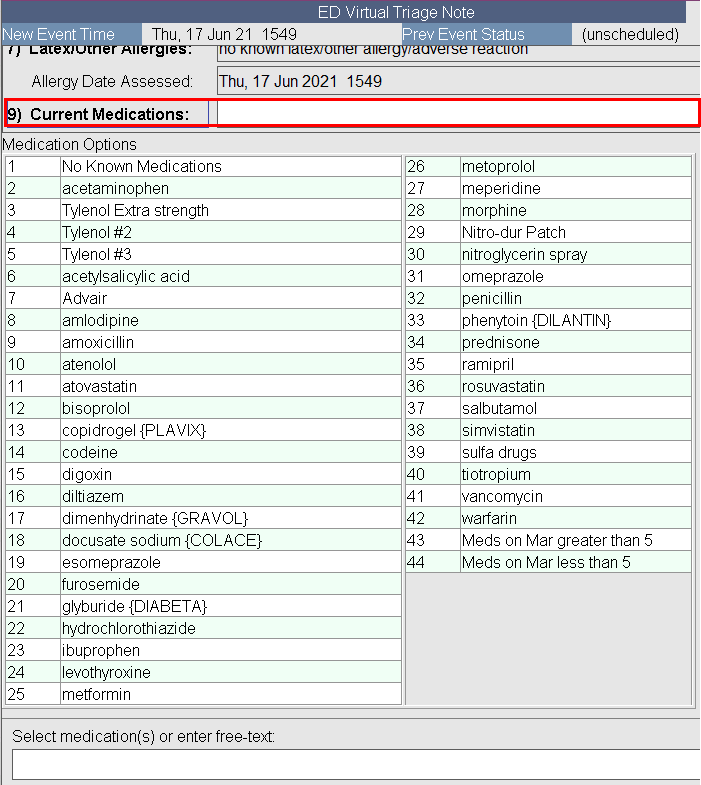Select 'dimenhydrinate {GRAVOL}' option
The width and height of the screenshot is (701, 785).
click(203, 519)
